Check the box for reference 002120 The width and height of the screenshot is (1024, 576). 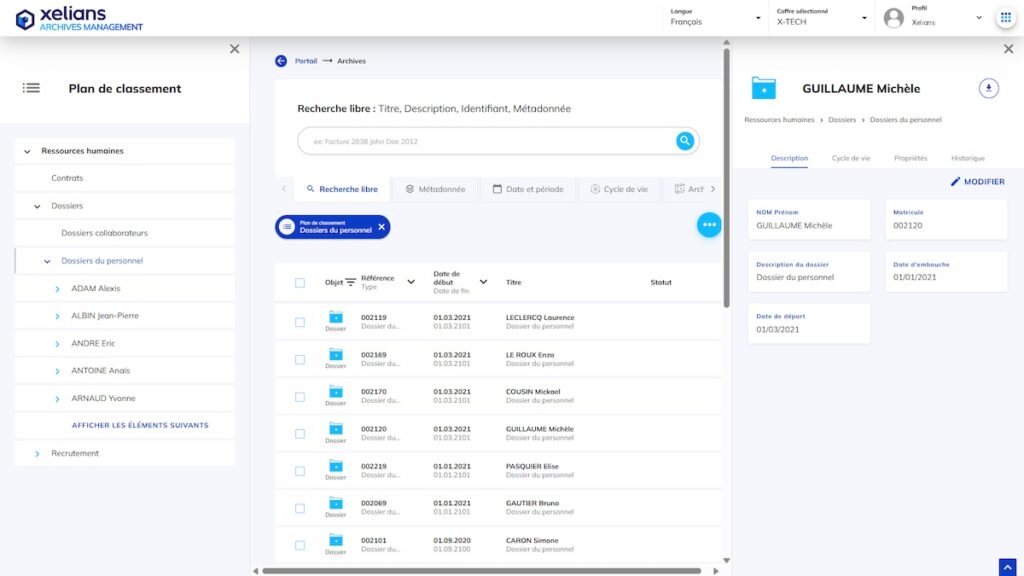(x=300, y=434)
